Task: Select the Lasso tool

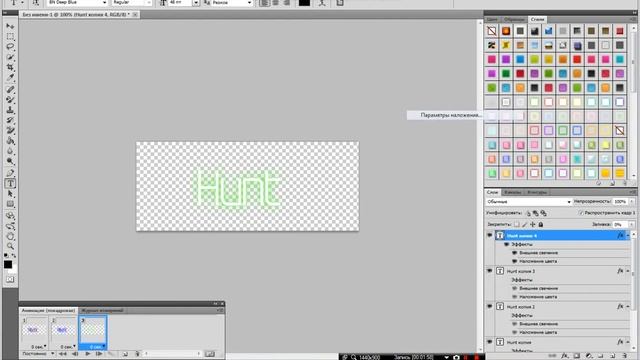Action: coord(10,47)
